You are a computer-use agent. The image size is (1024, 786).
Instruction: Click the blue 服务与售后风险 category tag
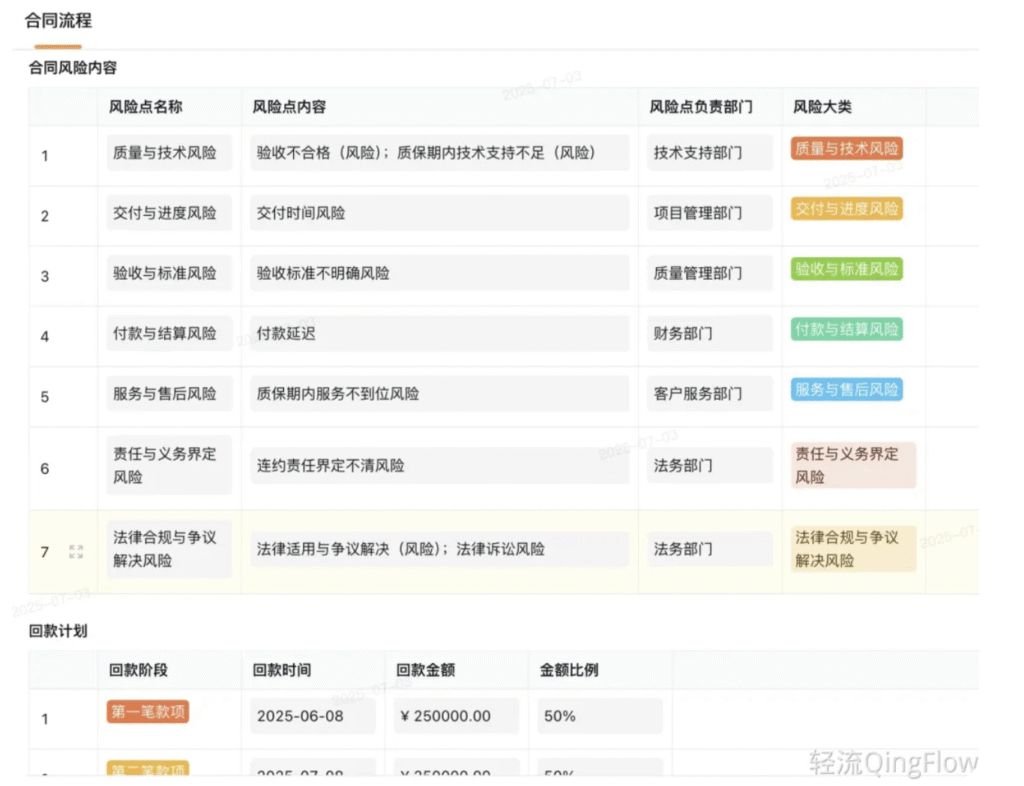click(846, 389)
